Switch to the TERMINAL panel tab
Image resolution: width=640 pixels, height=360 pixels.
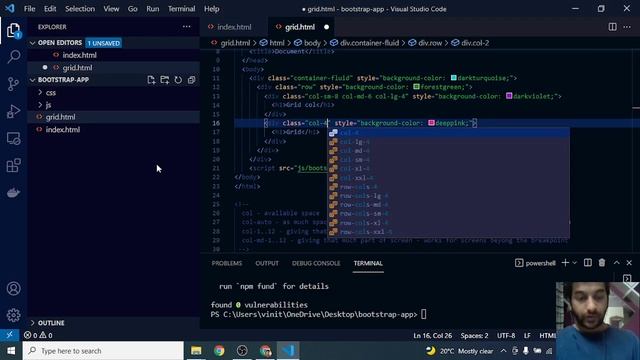[368, 263]
